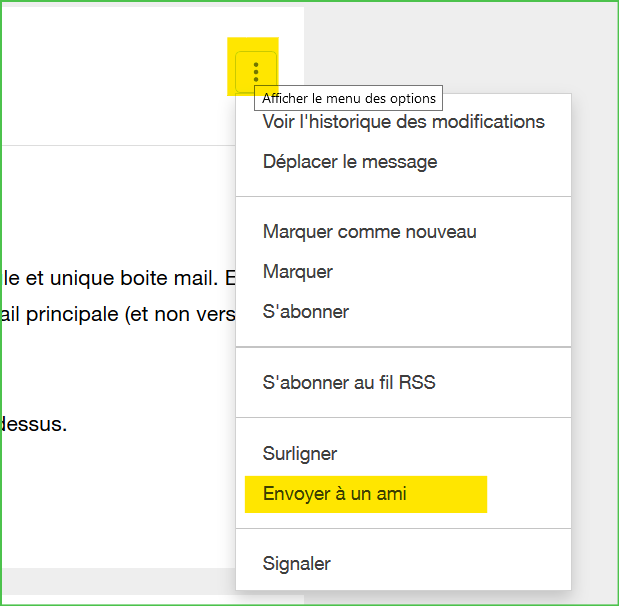Choose "S'abonner au fil RSS"

tap(349, 383)
